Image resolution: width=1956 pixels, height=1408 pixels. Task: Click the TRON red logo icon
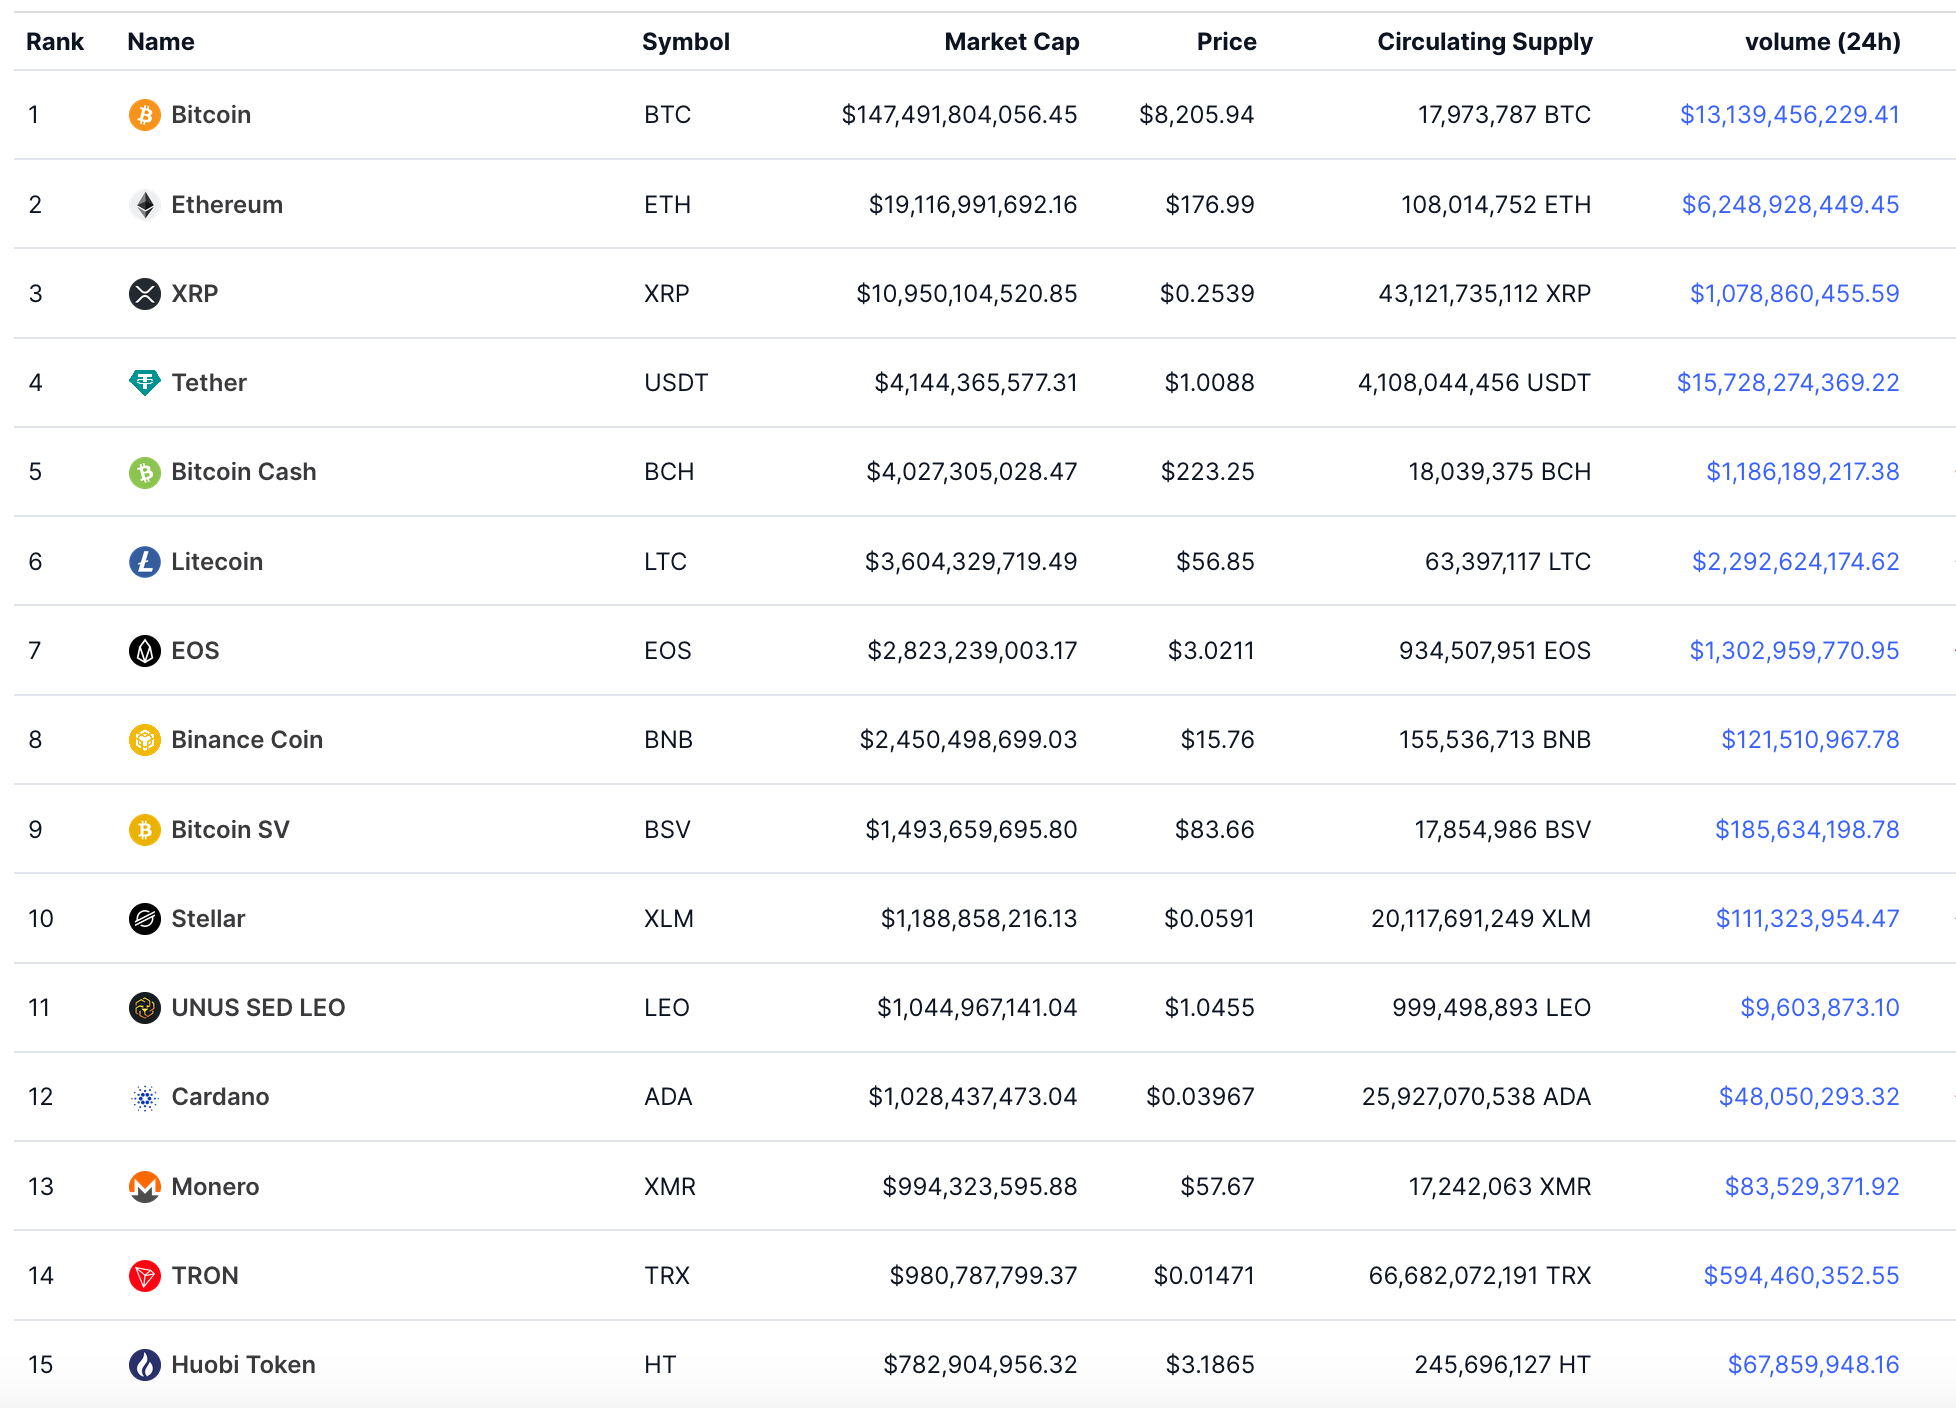click(144, 1276)
